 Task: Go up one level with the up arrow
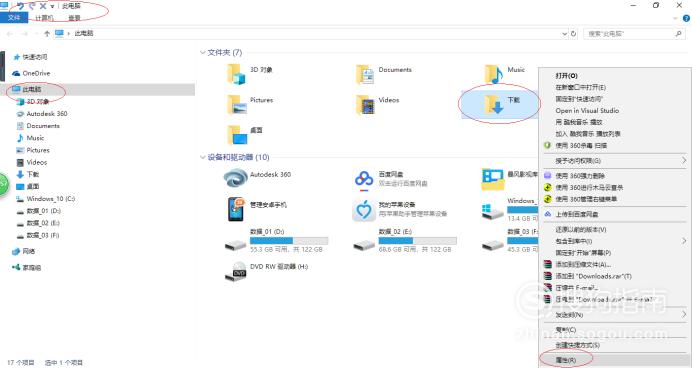point(47,34)
